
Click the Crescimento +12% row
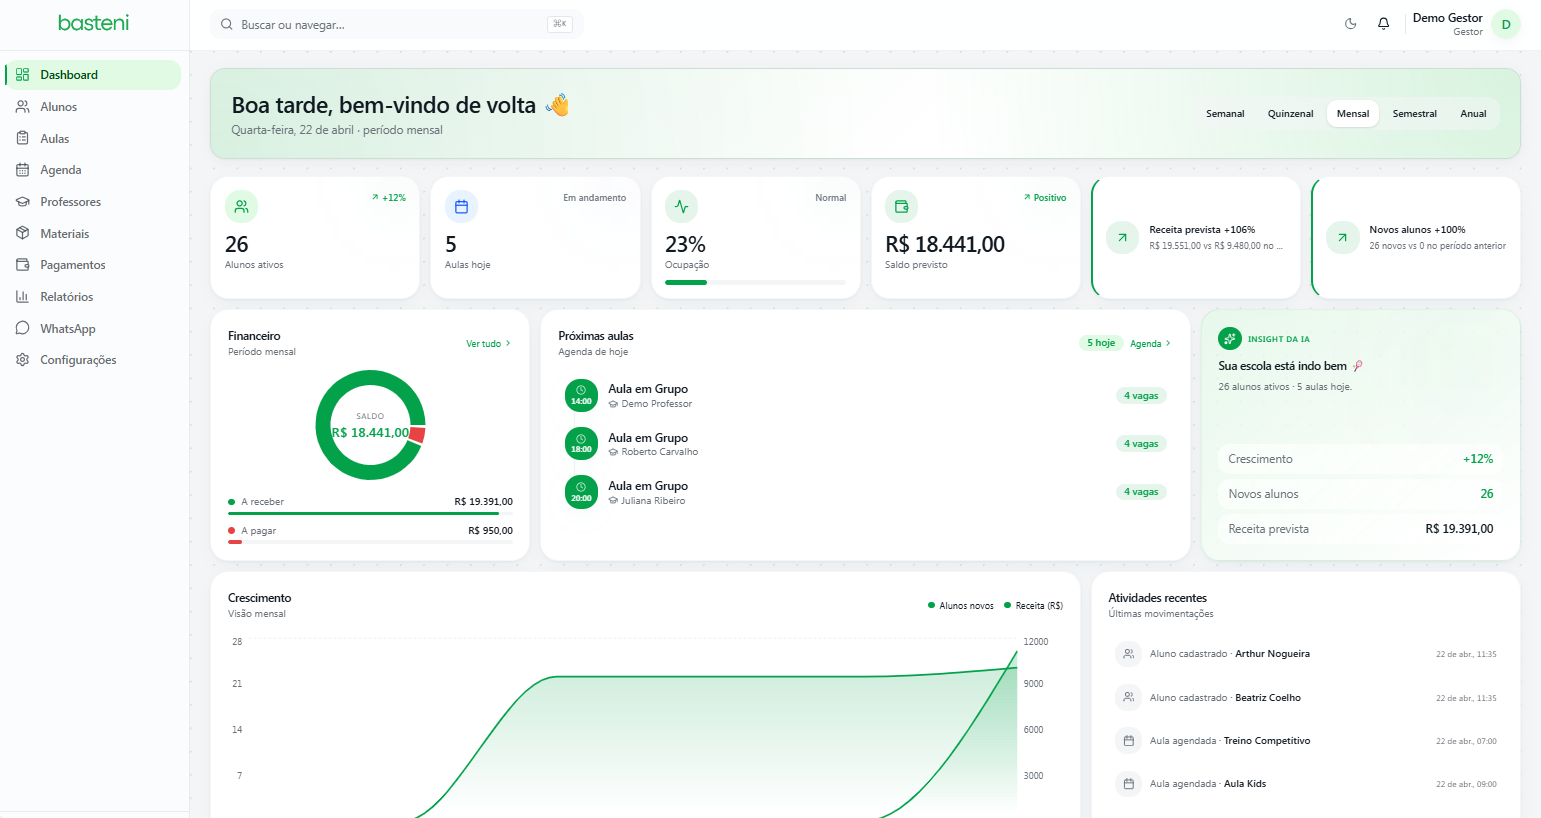pyautogui.click(x=1360, y=459)
